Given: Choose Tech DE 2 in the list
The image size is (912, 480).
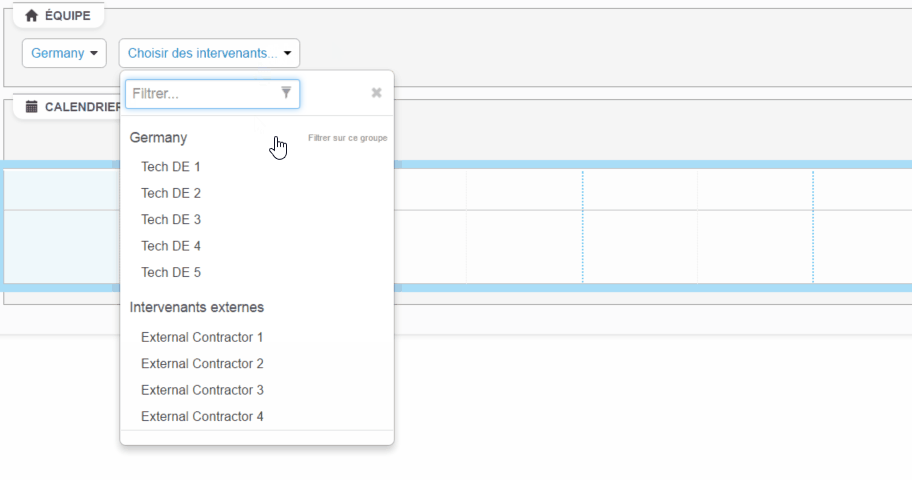Looking at the screenshot, I should [171, 193].
